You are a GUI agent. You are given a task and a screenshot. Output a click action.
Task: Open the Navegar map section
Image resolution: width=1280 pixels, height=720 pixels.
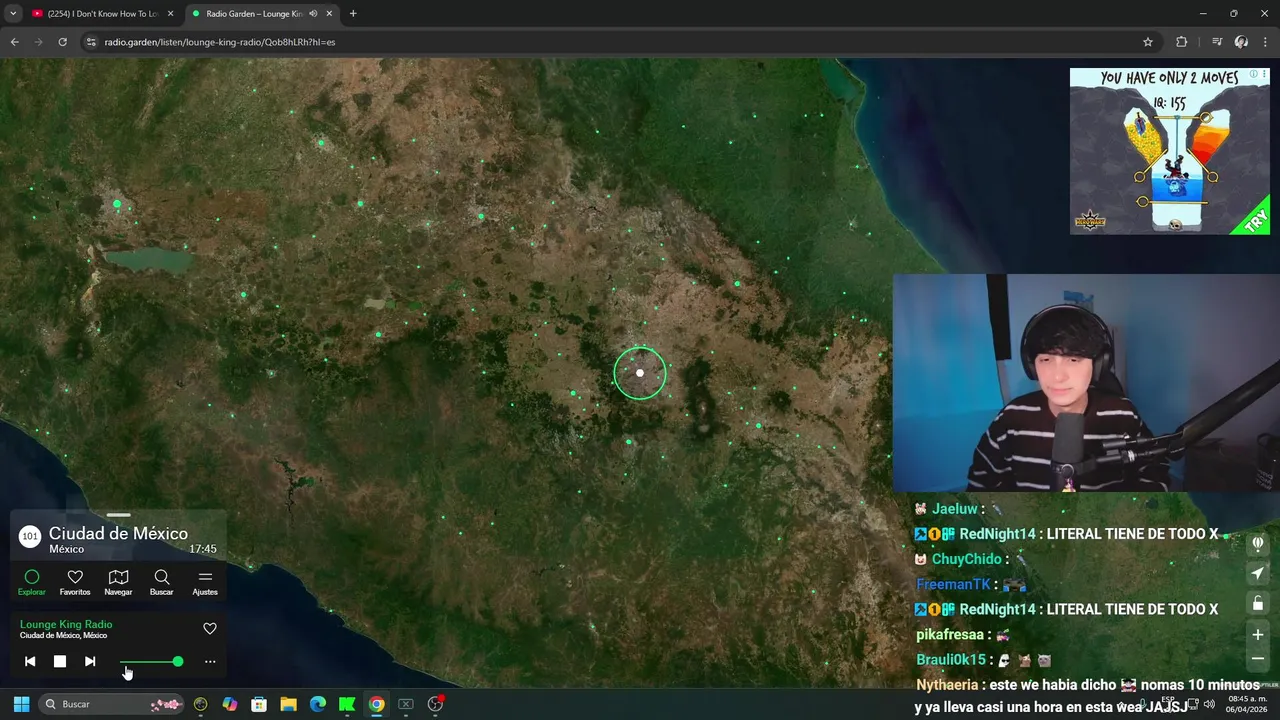point(118,583)
